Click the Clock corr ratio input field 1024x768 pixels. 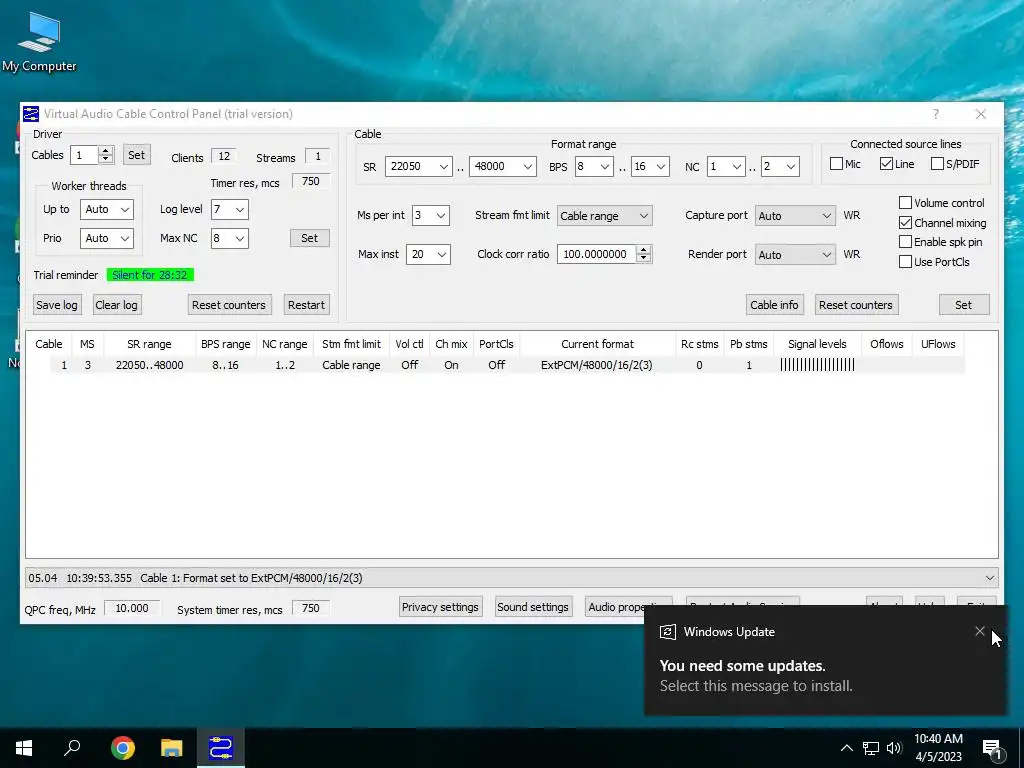click(x=596, y=254)
